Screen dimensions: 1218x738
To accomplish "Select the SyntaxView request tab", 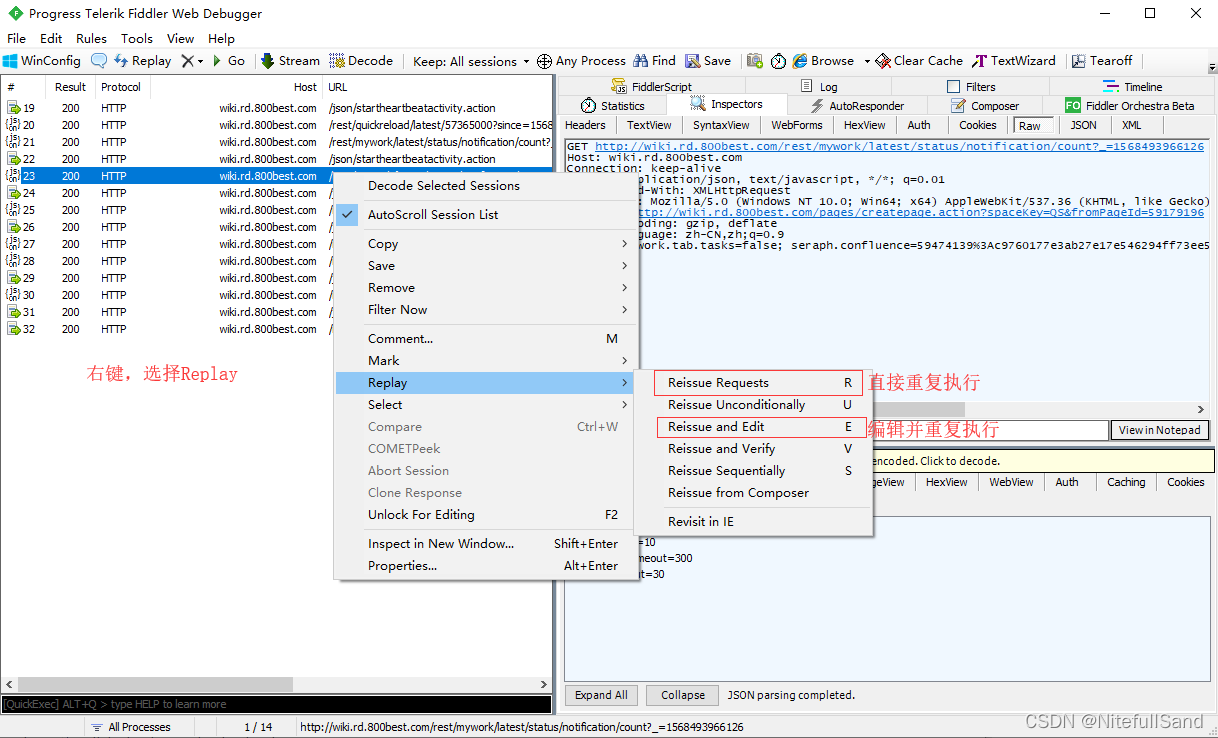I will tap(721, 125).
